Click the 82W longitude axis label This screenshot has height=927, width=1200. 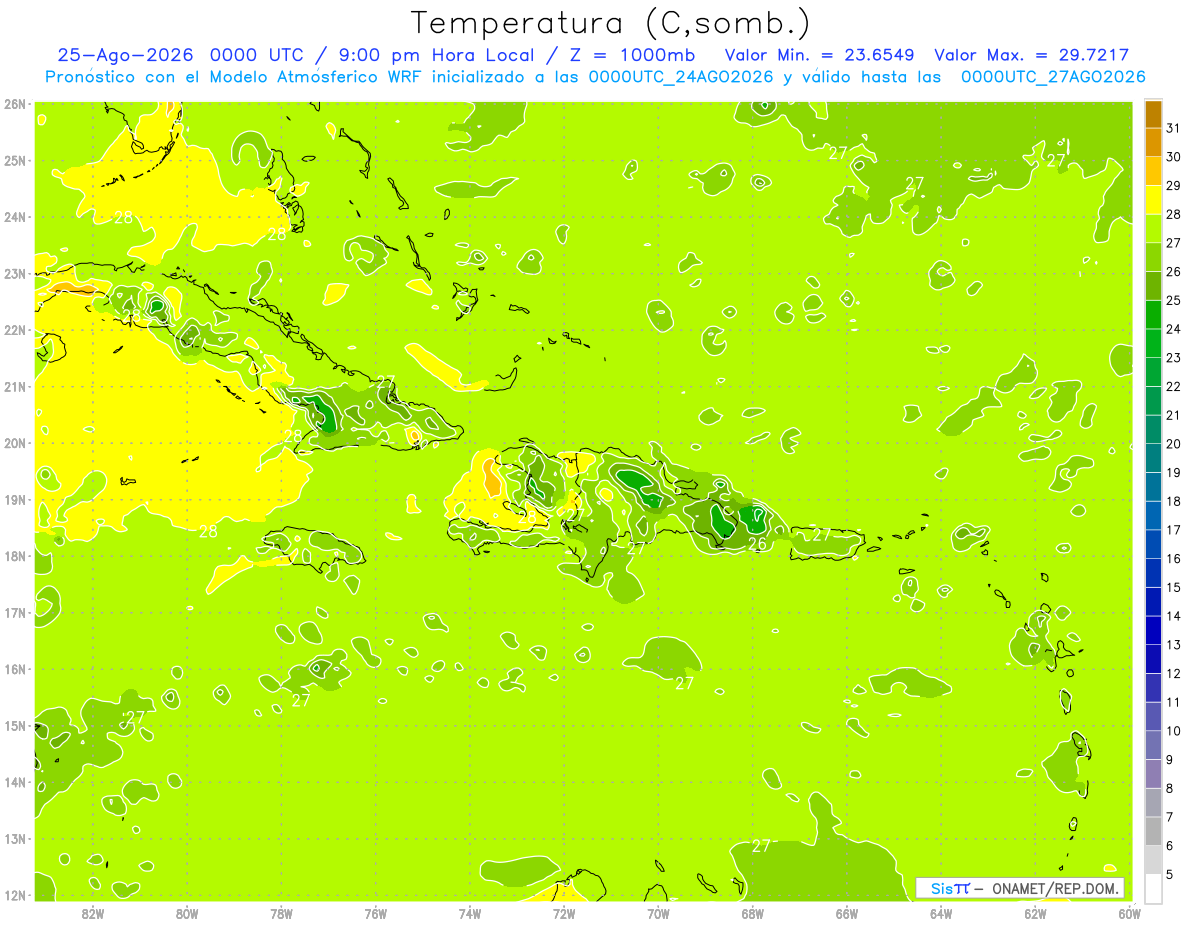93,913
